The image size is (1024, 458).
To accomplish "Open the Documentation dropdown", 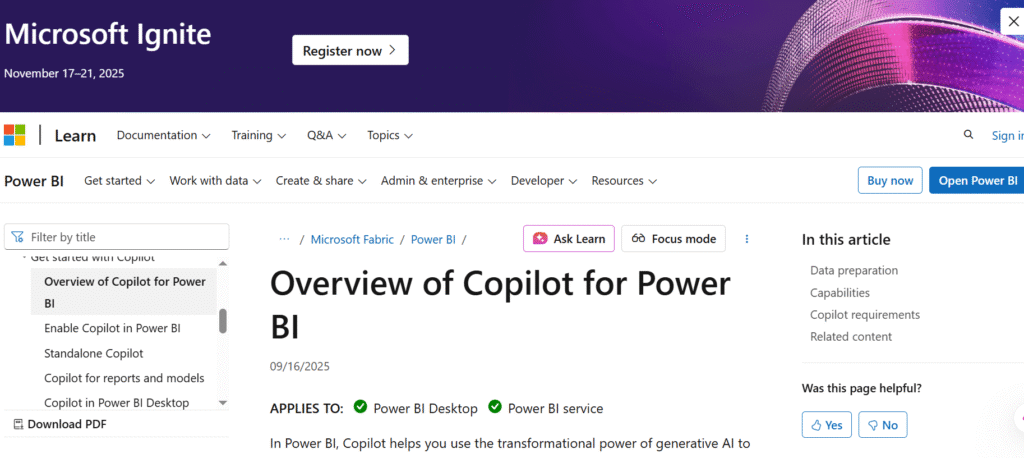I will click(x=163, y=135).
